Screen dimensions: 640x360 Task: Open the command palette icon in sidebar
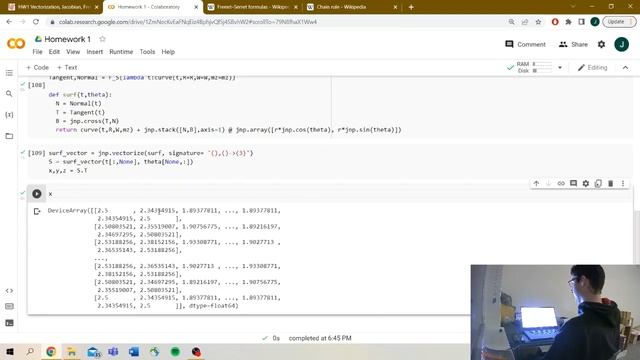9,306
